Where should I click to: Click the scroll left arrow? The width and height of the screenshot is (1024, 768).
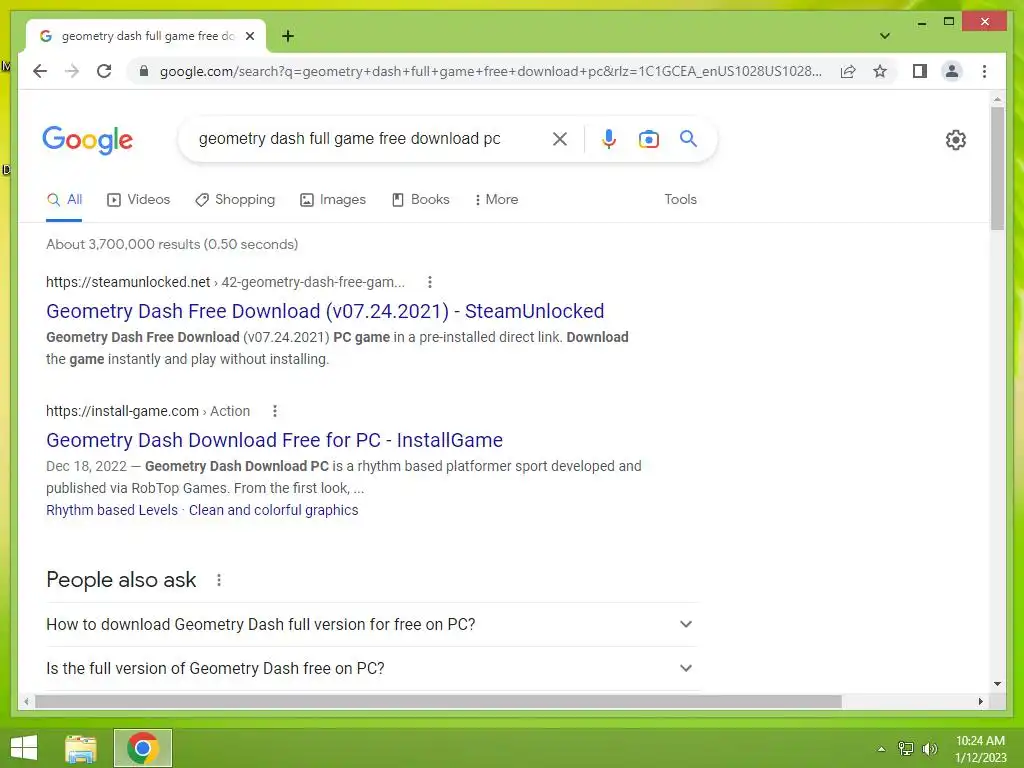tap(26, 701)
